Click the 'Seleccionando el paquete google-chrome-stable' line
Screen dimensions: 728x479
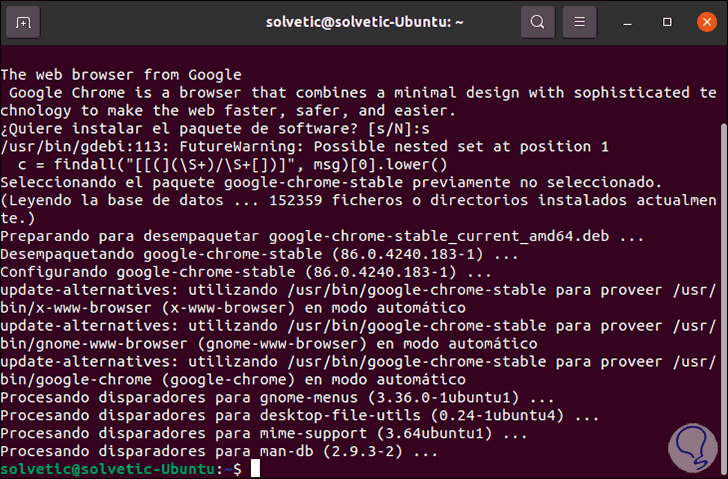pos(331,182)
